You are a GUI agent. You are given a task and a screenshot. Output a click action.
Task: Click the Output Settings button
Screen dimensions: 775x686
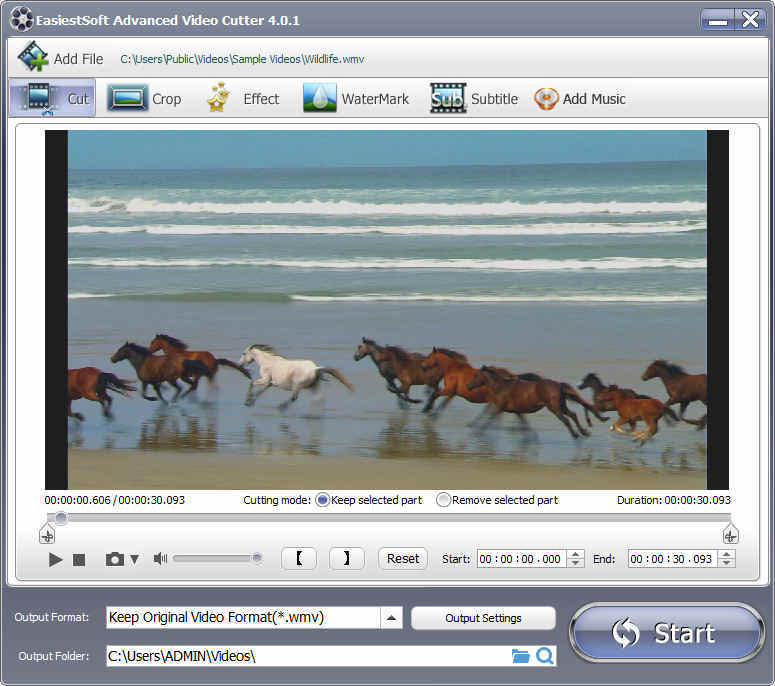pyautogui.click(x=483, y=618)
